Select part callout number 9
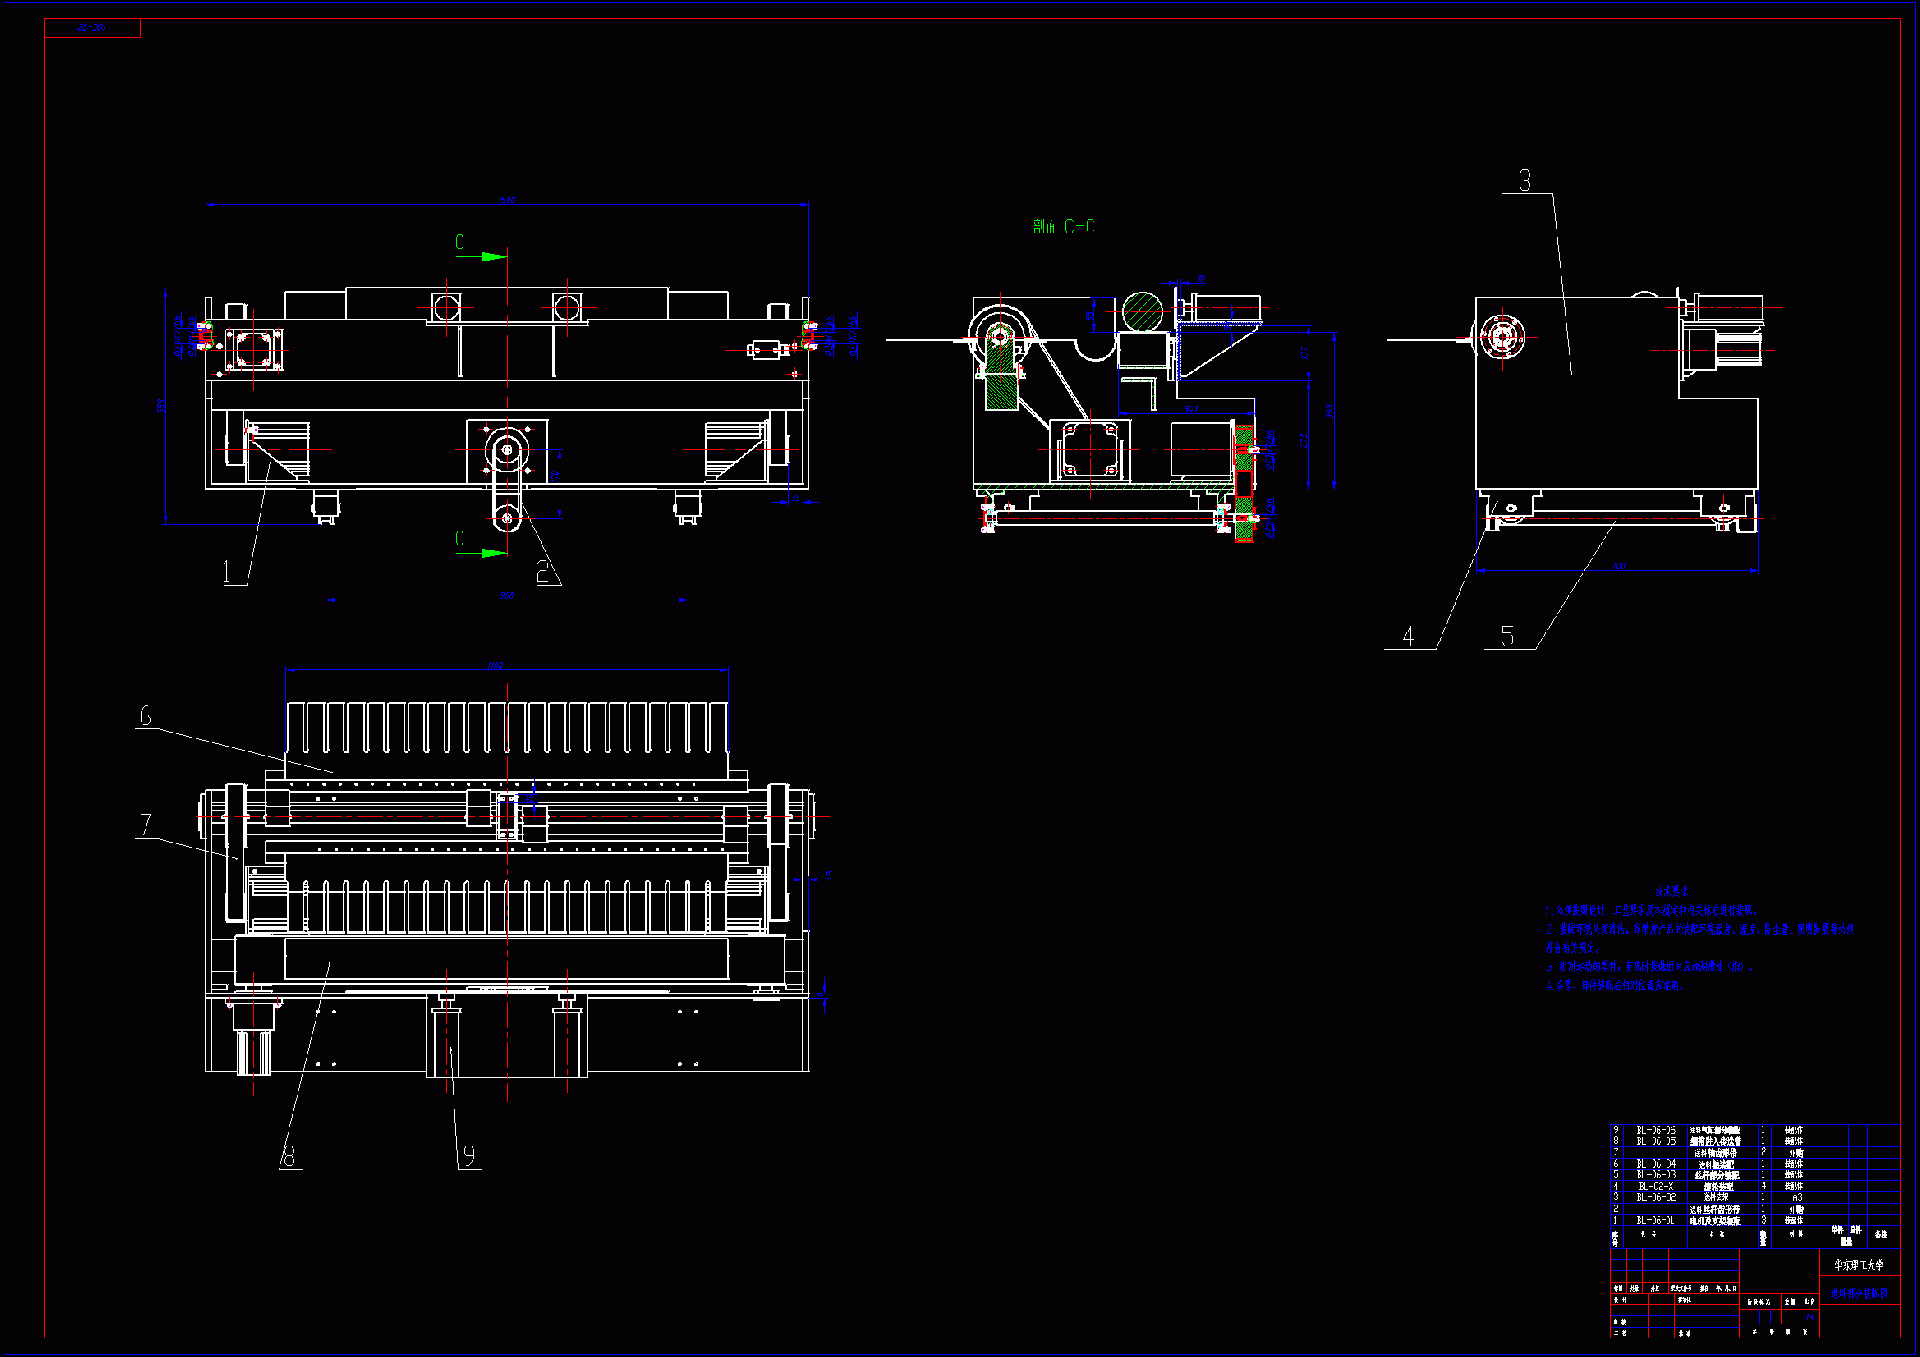The width and height of the screenshot is (1920, 1357). [x=469, y=1156]
